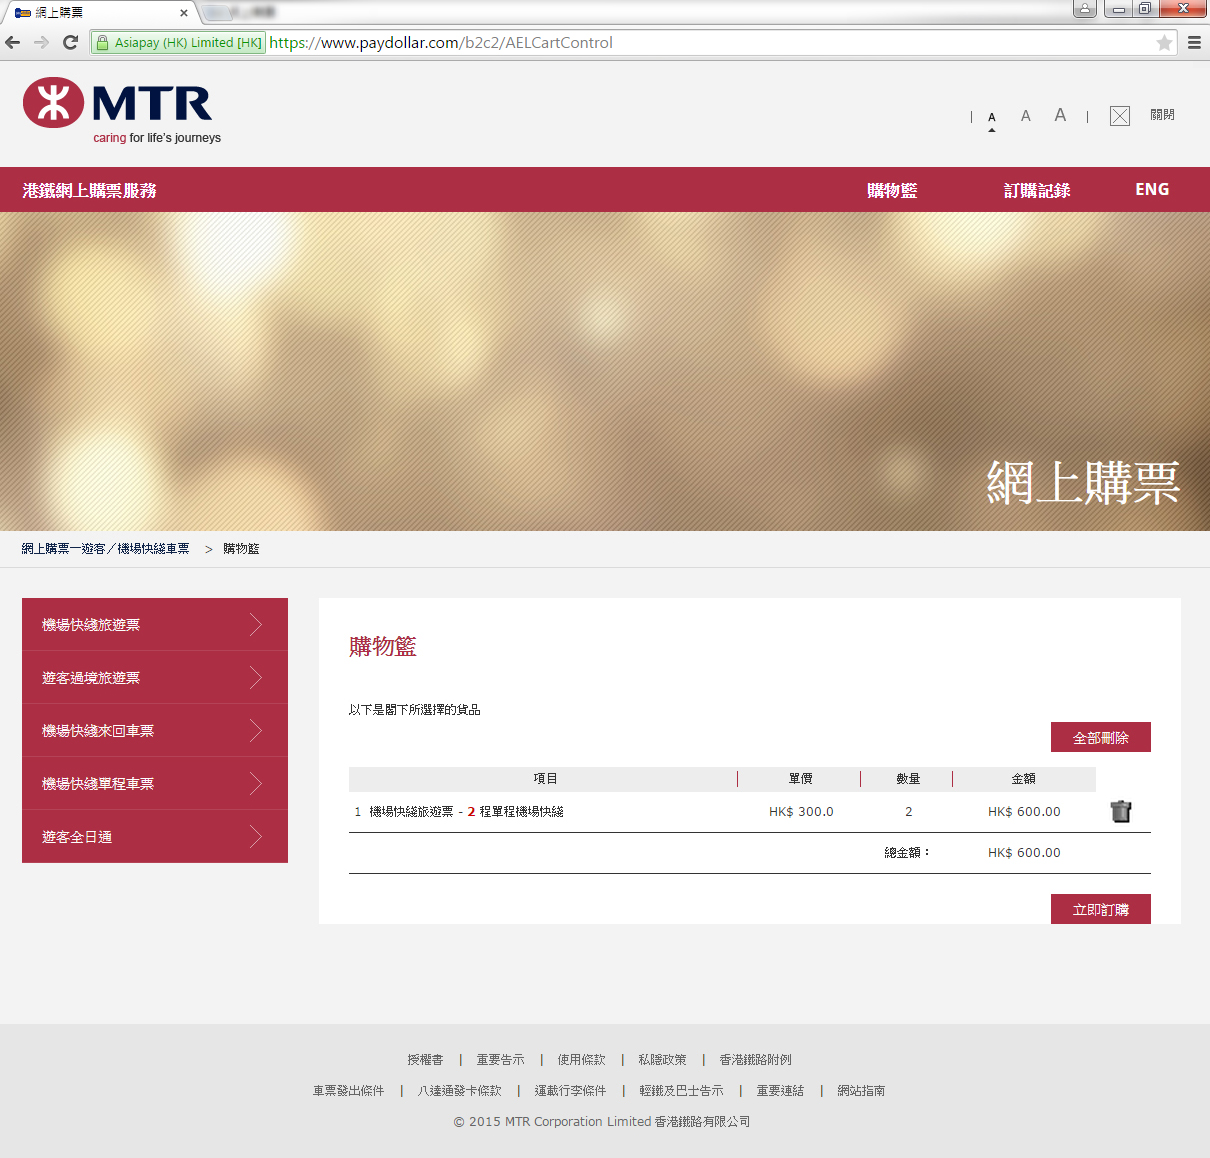Viewport: 1210px width, 1158px height.
Task: Select the smallest font size A
Action: point(992,118)
